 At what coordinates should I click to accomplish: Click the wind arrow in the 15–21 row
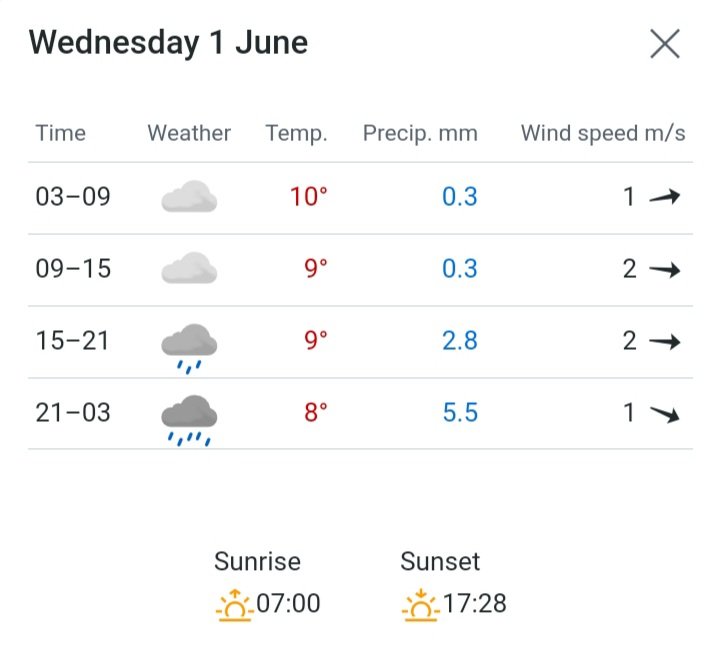(664, 341)
